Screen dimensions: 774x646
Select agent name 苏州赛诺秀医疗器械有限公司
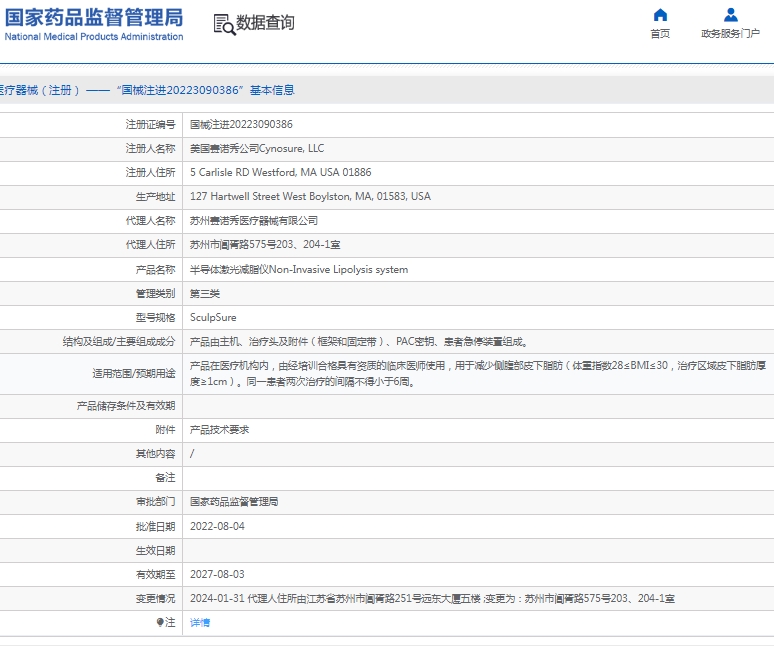(x=254, y=221)
